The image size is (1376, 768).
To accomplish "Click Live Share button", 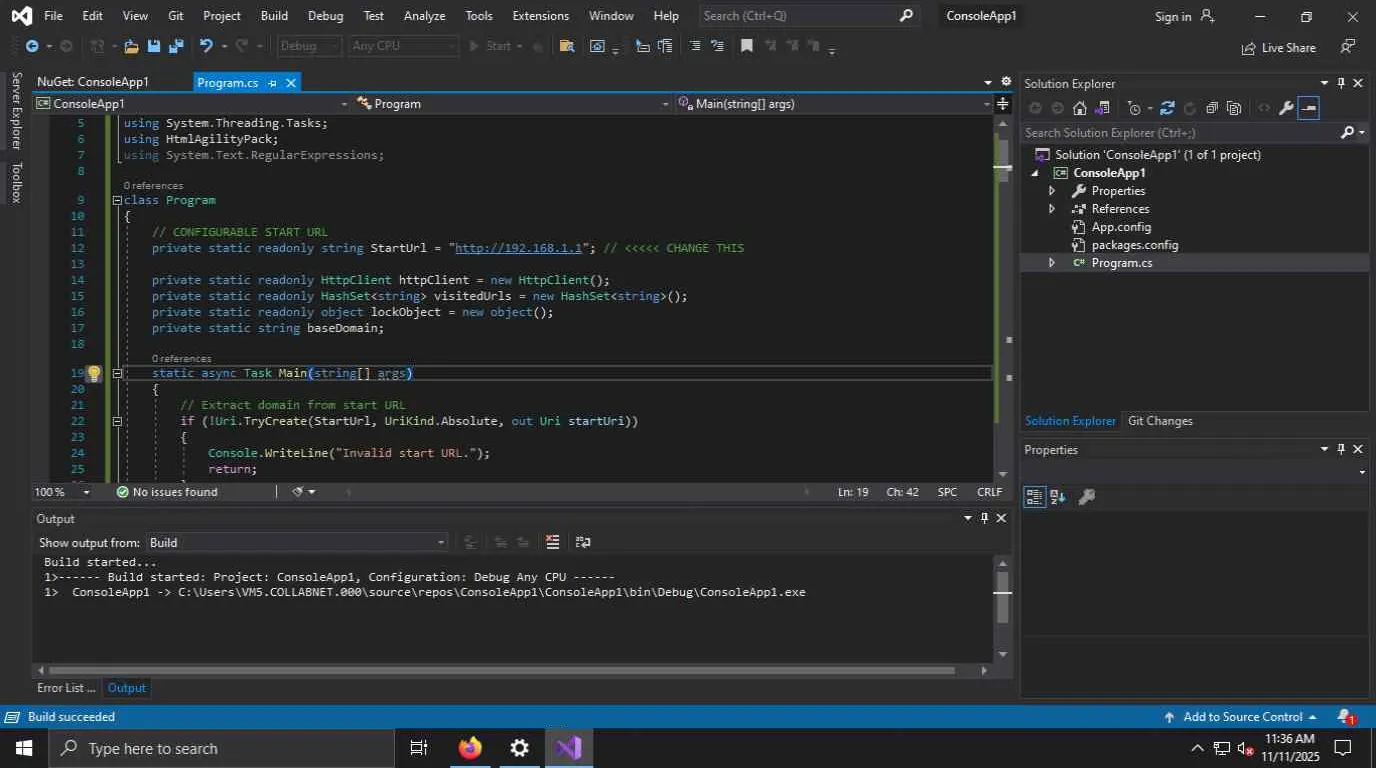I will 1278,47.
